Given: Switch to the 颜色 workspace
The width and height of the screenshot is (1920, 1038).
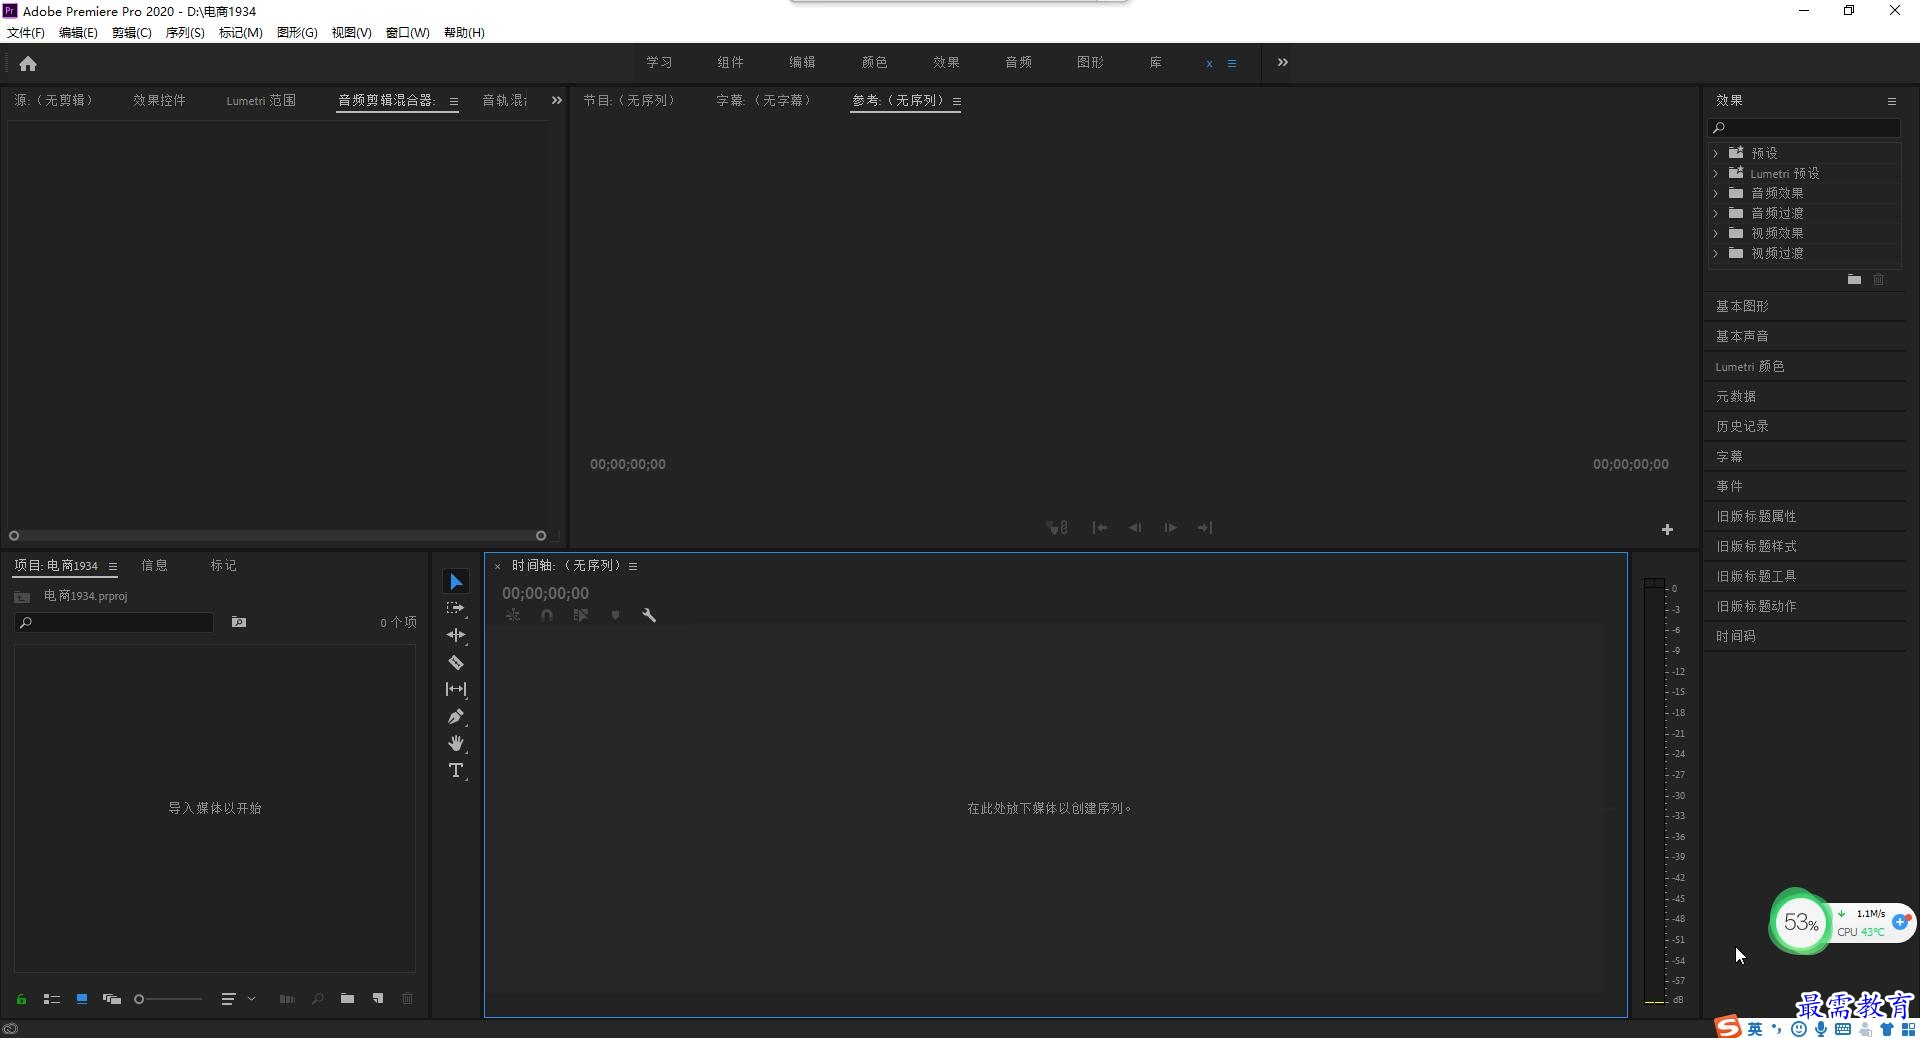Looking at the screenshot, I should [x=874, y=62].
